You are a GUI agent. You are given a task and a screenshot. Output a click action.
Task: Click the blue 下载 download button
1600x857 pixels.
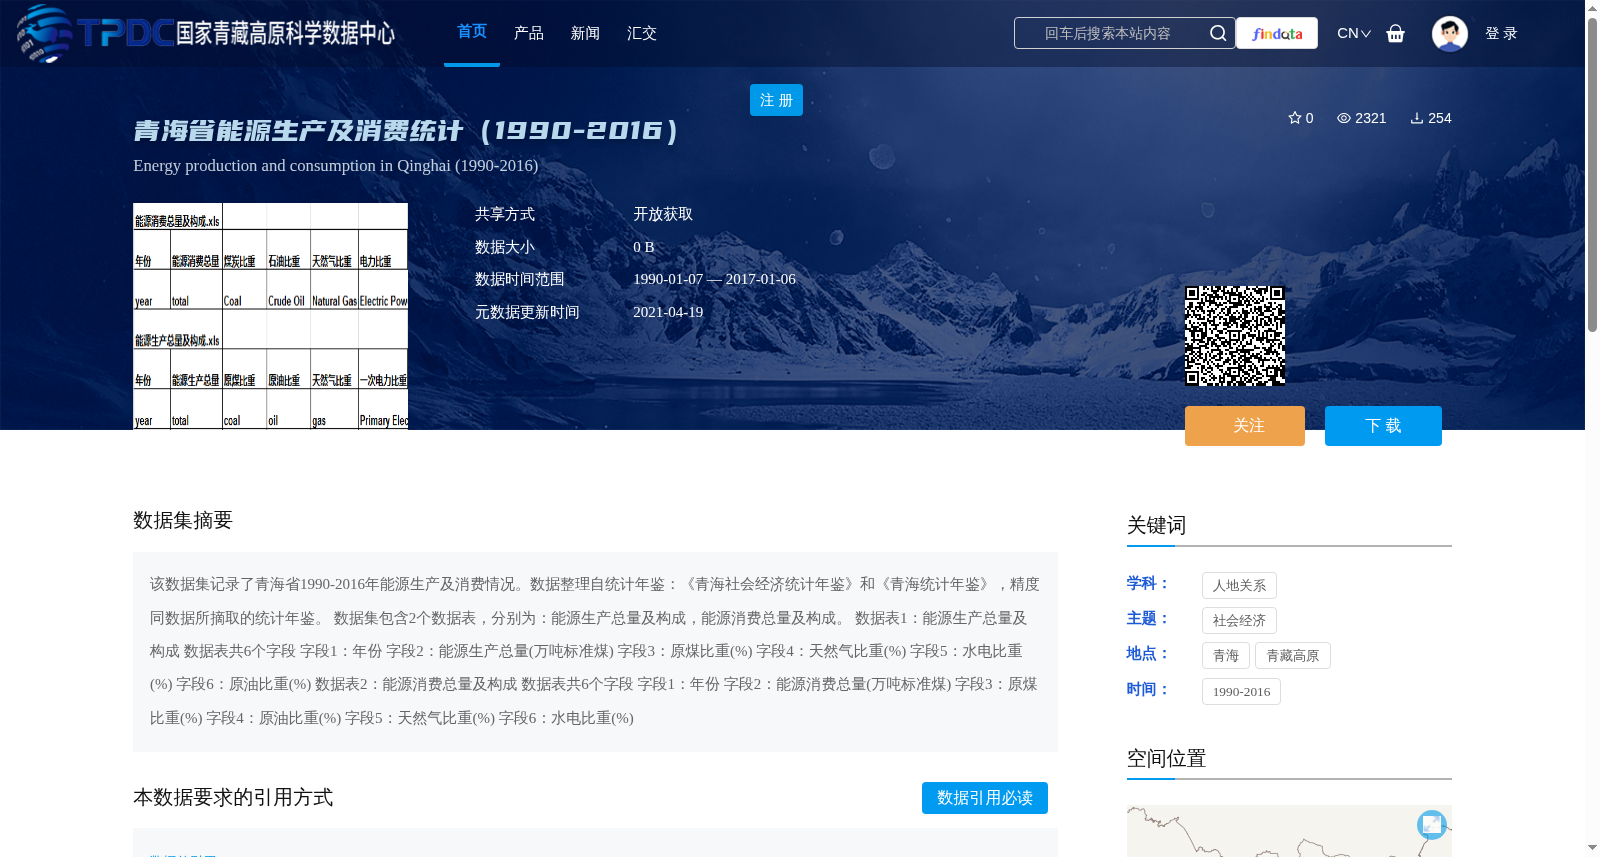1383,426
